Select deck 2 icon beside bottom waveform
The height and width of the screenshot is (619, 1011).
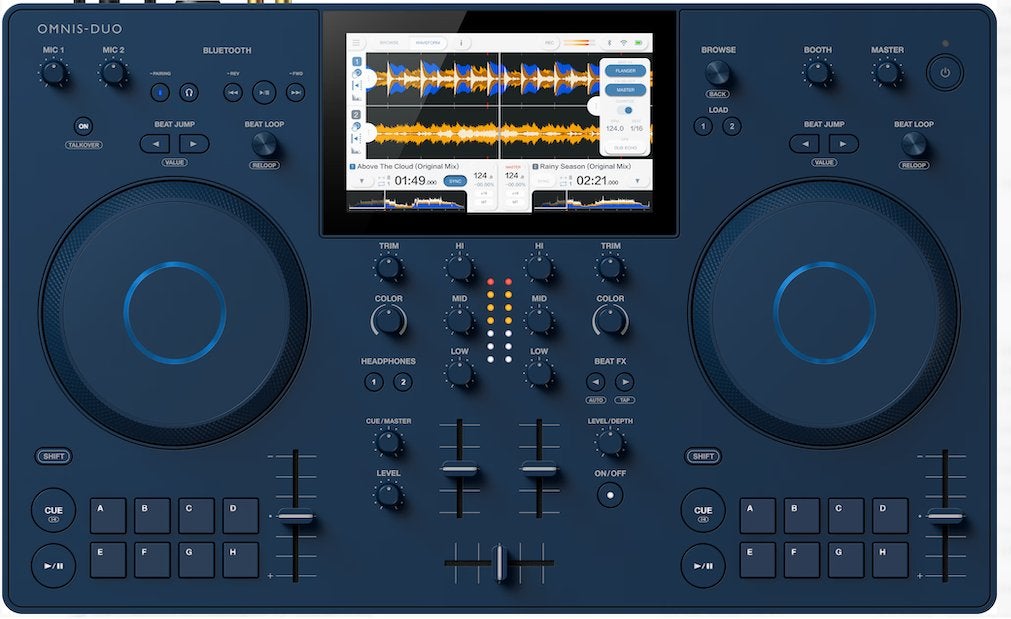pos(356,115)
